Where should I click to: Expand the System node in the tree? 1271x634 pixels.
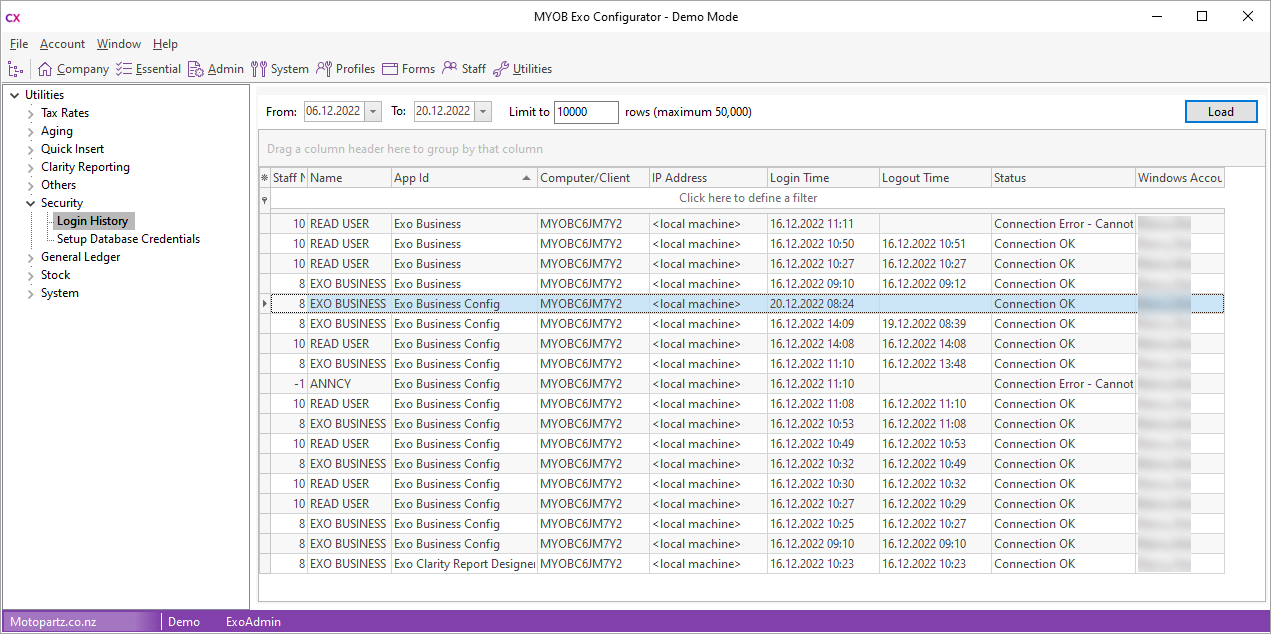click(30, 293)
